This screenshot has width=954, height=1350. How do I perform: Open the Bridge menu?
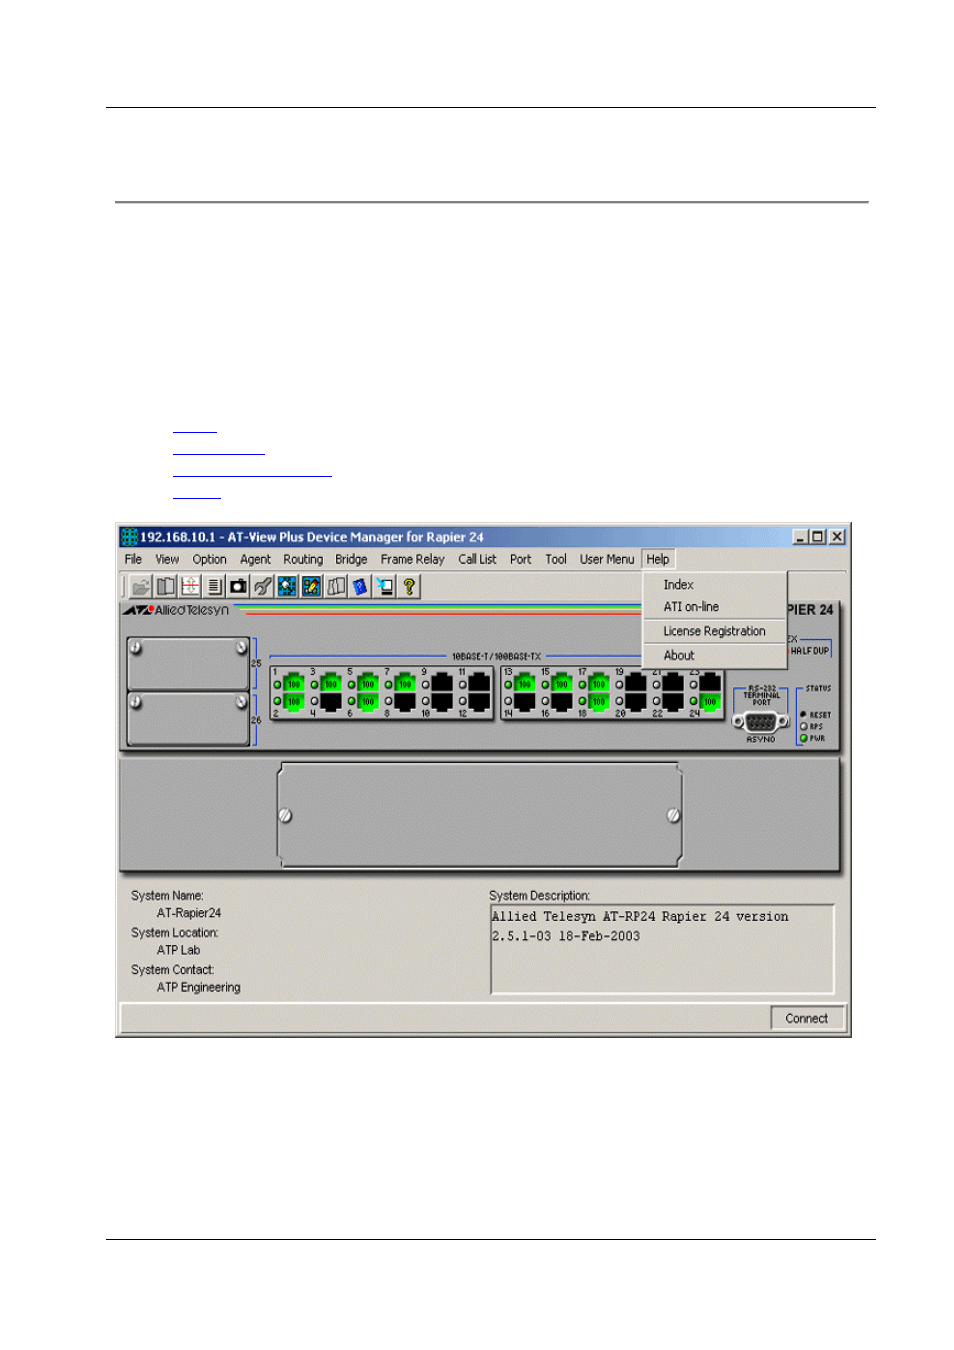[x=351, y=559]
